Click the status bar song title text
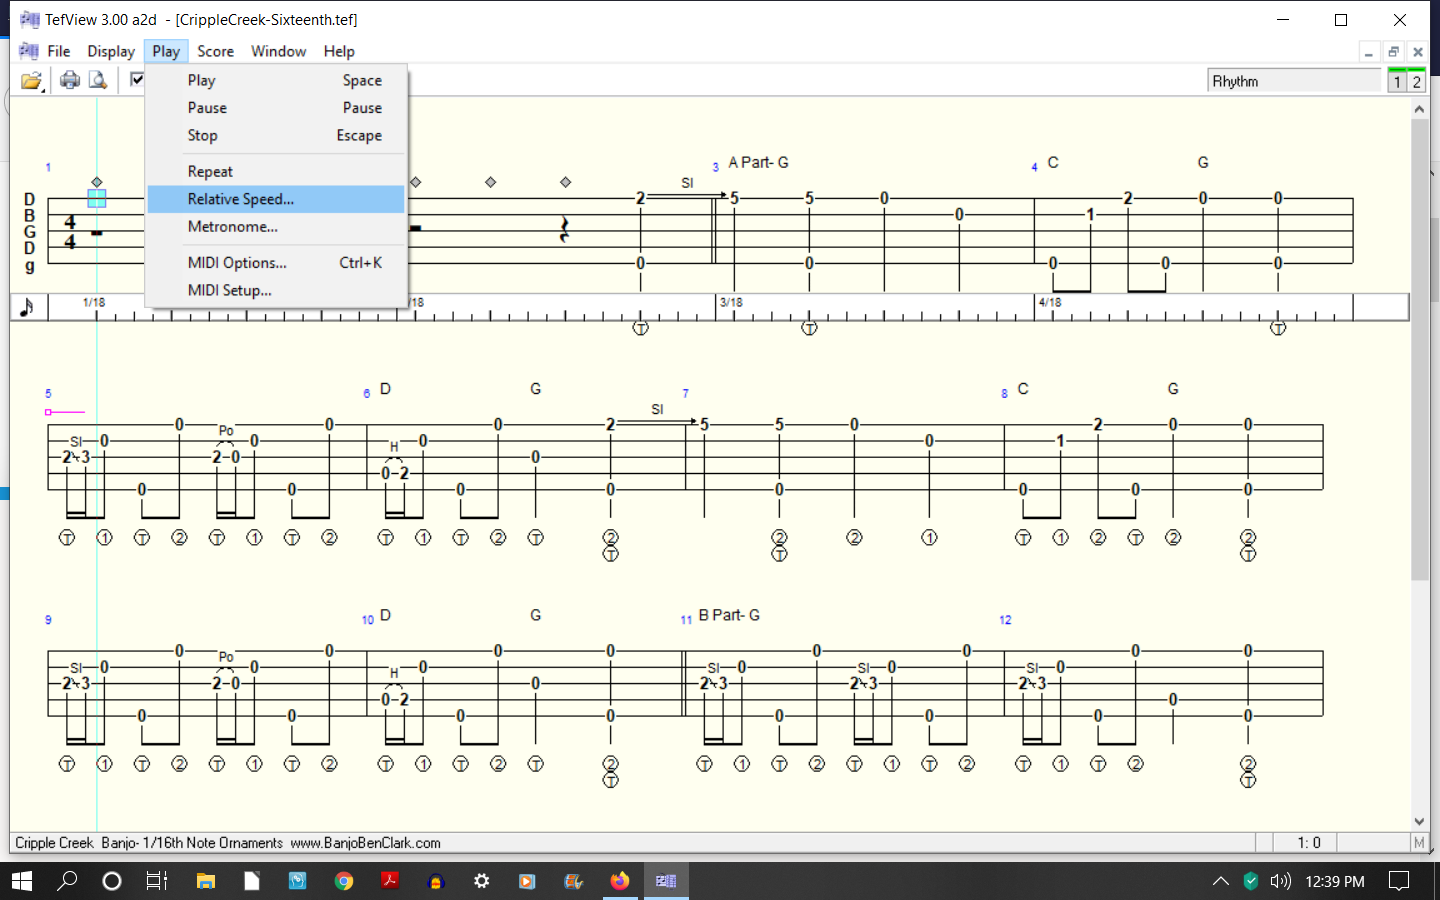 tap(228, 843)
